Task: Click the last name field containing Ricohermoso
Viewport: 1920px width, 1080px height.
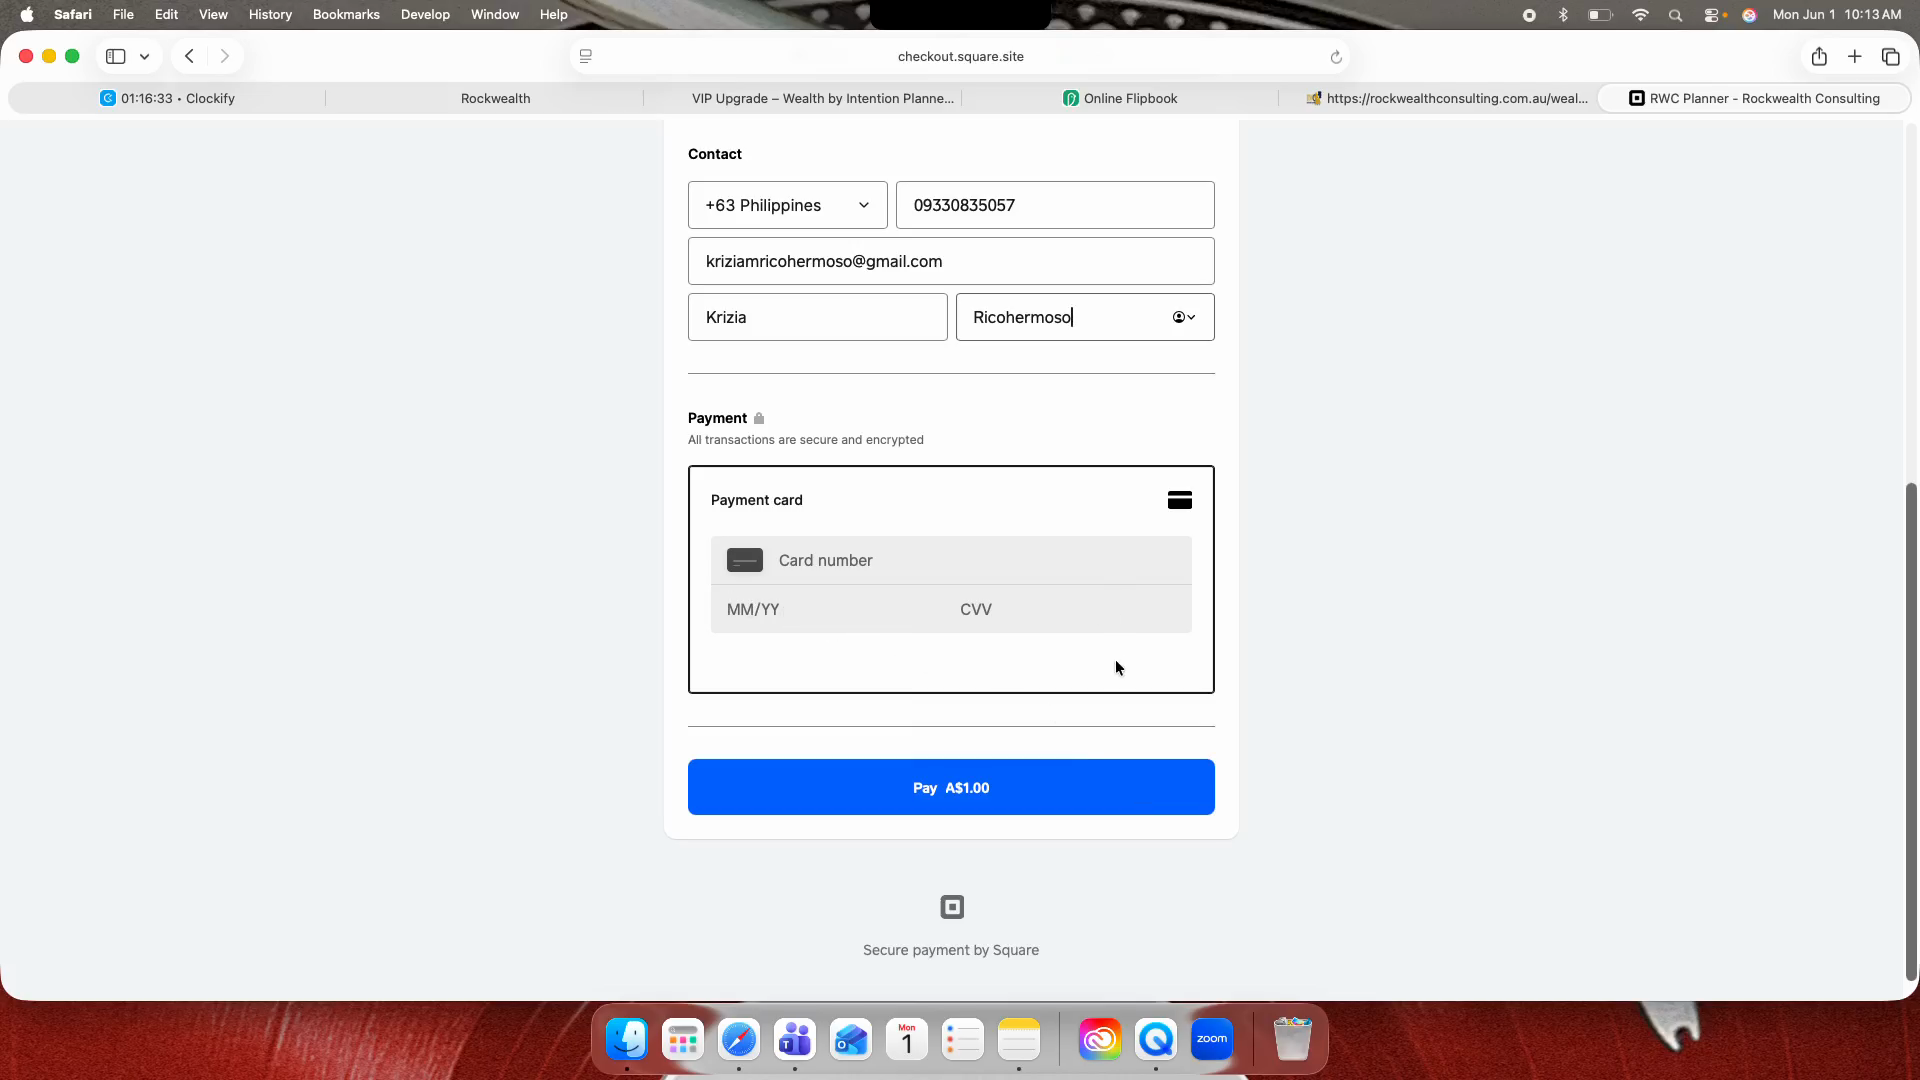Action: click(x=1085, y=317)
